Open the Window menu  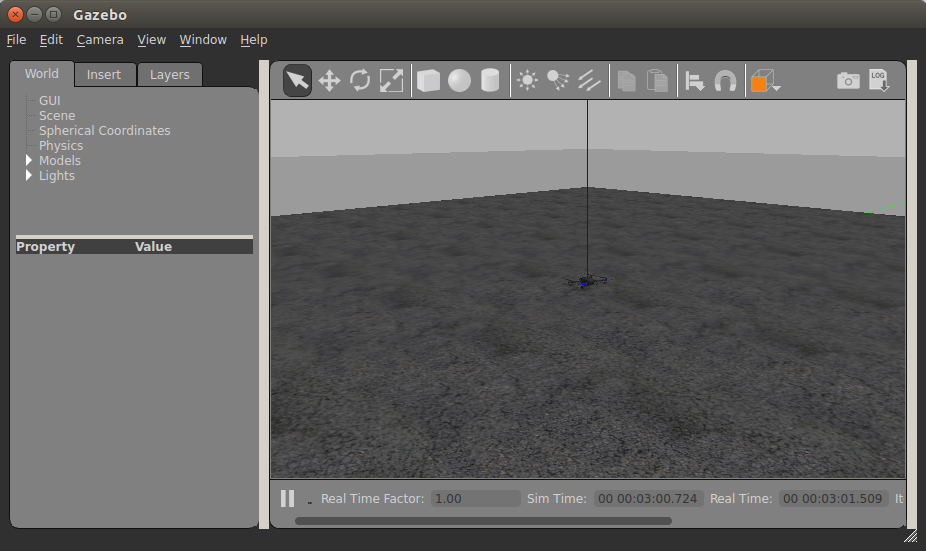pyautogui.click(x=203, y=40)
